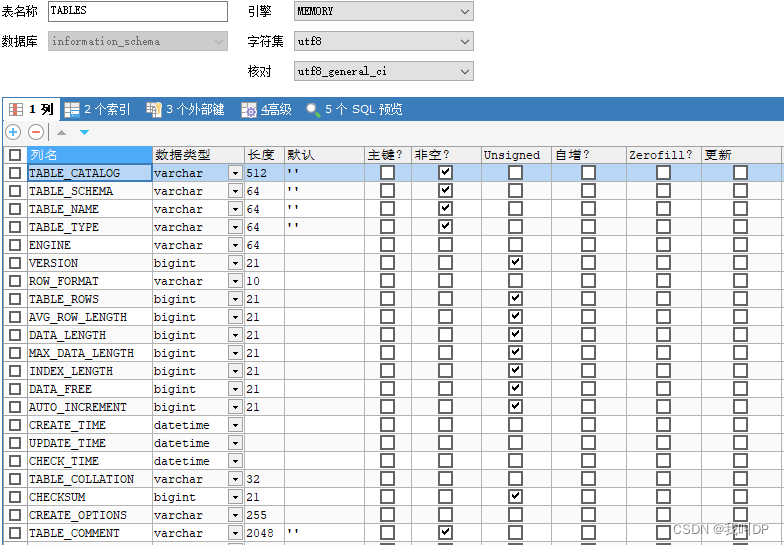Viewport: 784px width, 545px height.
Task: Toggle the select-all checkbox in header
Action: [15, 155]
